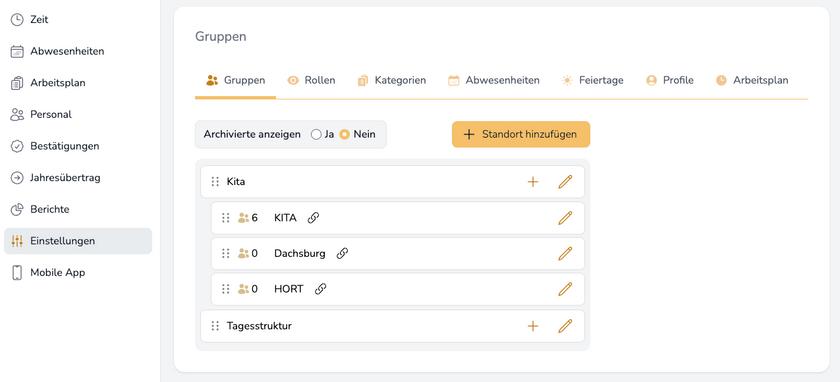Edit the Tagesstruktur location with pencil icon
This screenshot has height=382, width=840.
(x=565, y=326)
